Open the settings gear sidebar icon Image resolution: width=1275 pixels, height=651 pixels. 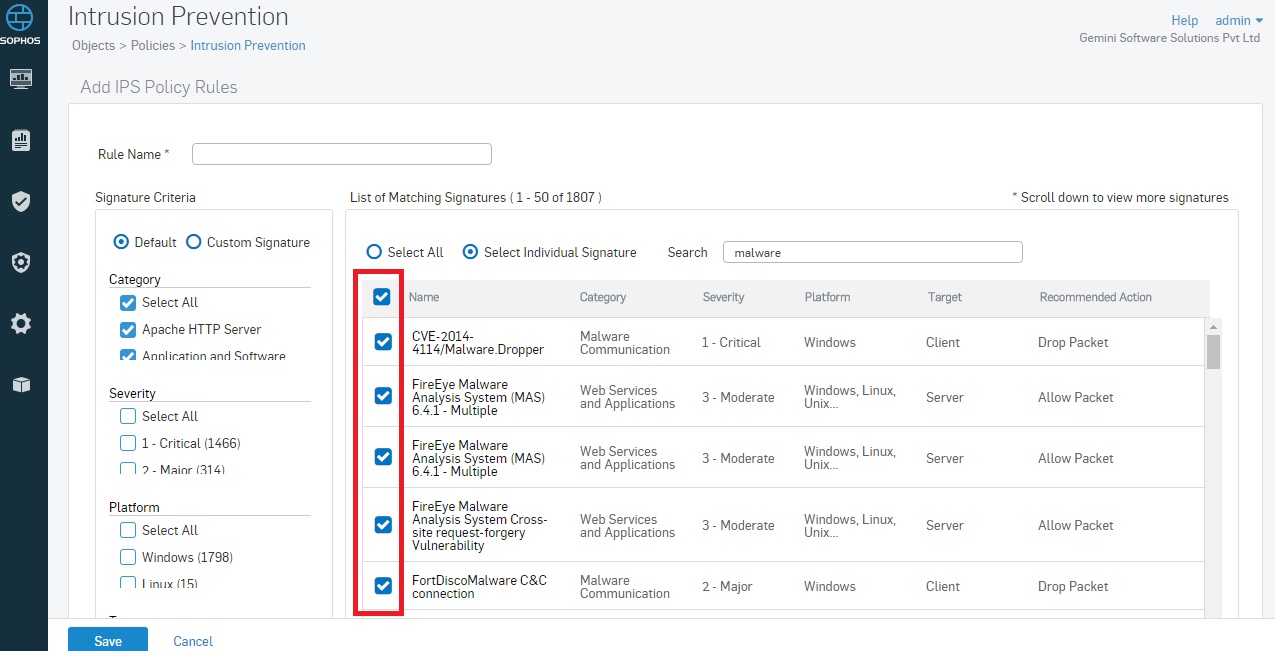[21, 323]
